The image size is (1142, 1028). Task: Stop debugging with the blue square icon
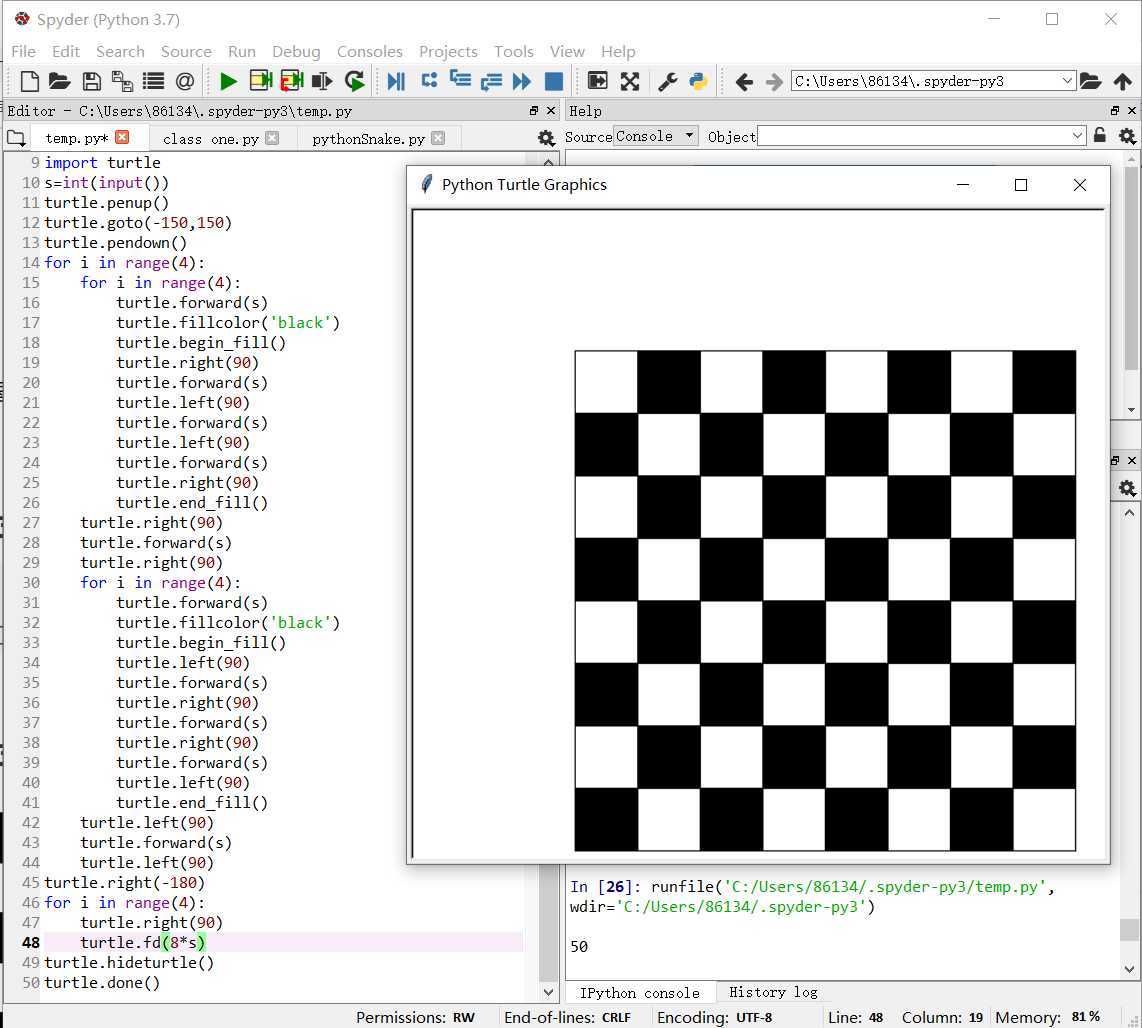click(x=554, y=81)
